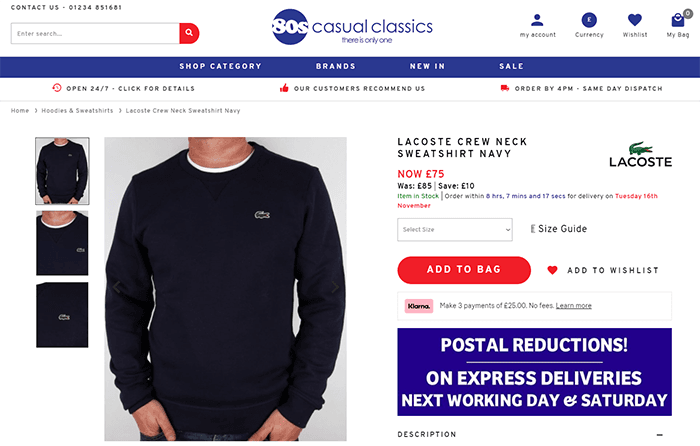700x446 pixels.
Task: Click the thumbs-up customers recommend icon
Action: point(284,88)
